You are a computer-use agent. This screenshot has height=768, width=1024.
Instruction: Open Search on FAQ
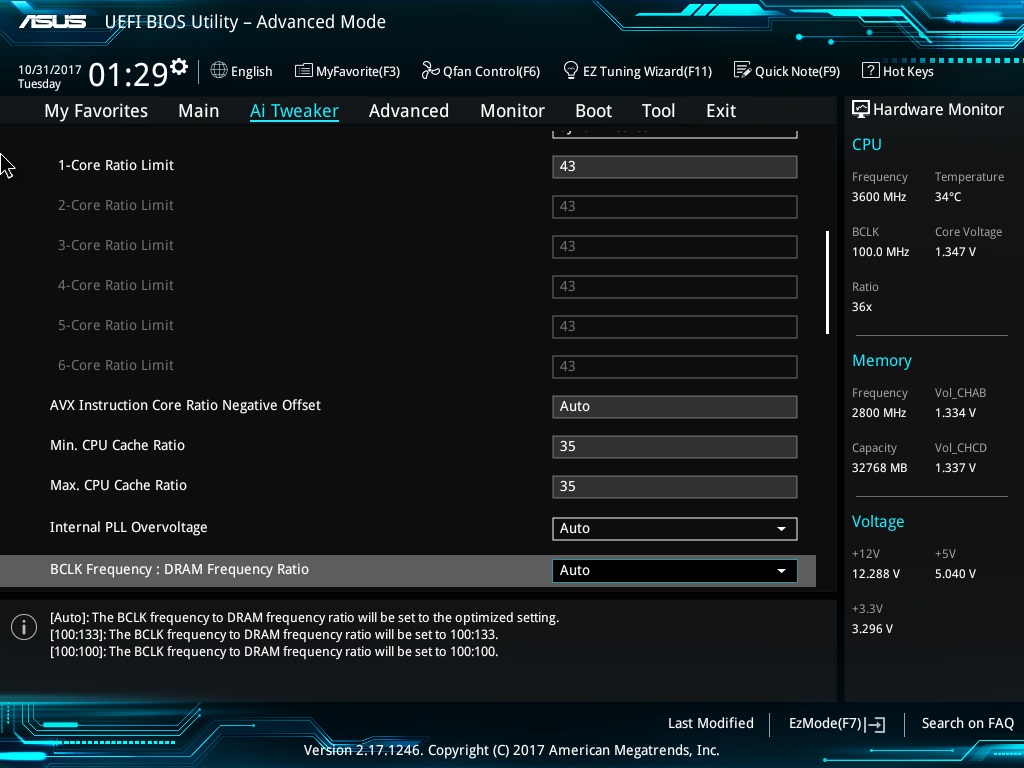(x=968, y=723)
